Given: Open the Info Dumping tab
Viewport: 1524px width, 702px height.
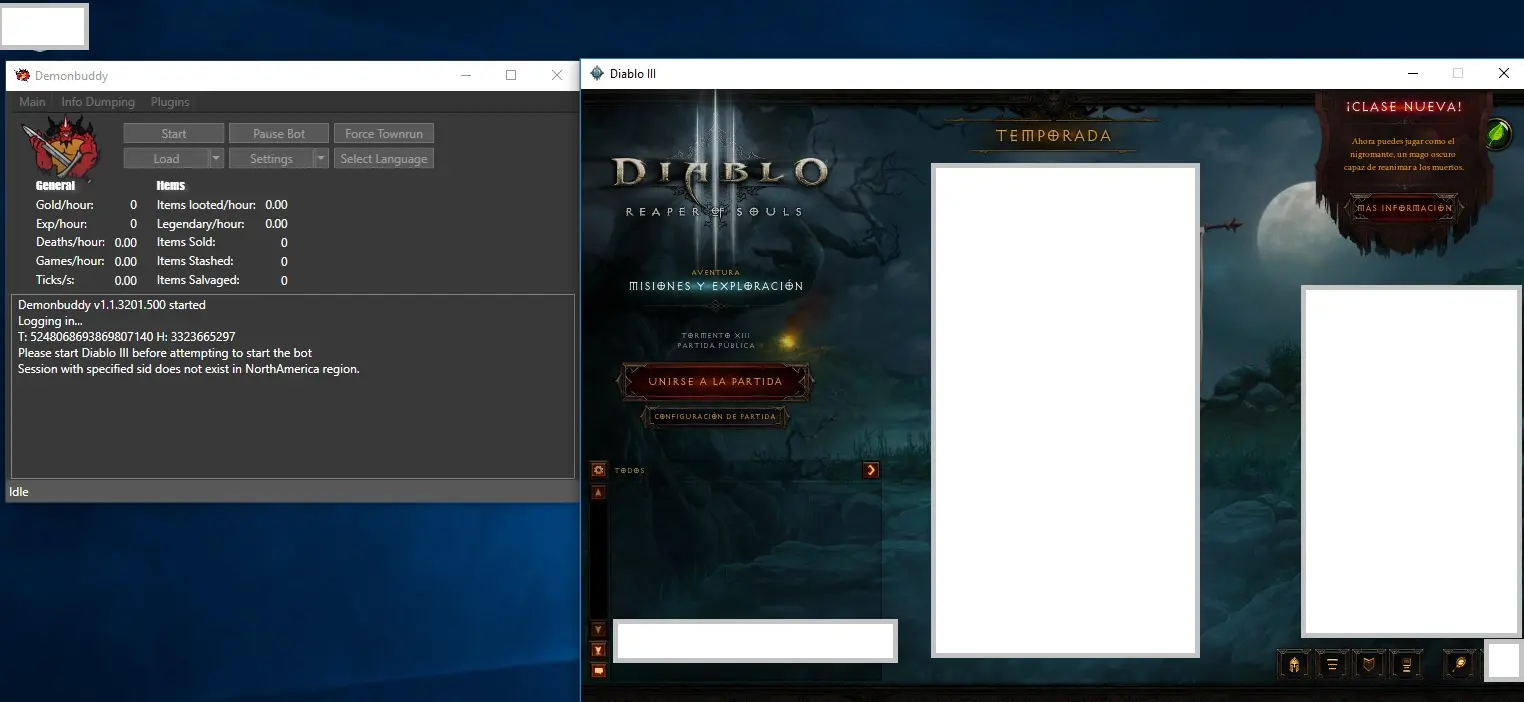Looking at the screenshot, I should 97,102.
